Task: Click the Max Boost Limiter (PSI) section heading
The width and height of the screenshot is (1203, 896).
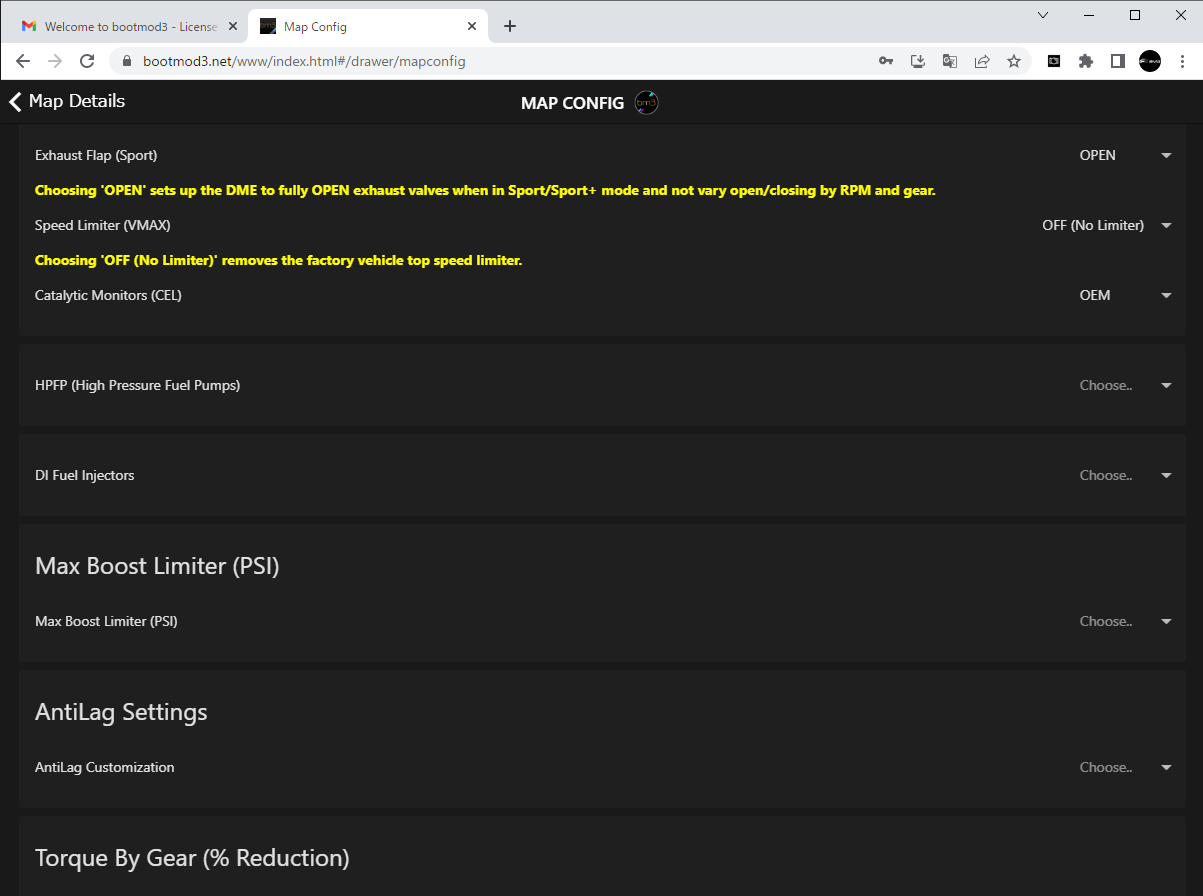Action: coord(157,566)
